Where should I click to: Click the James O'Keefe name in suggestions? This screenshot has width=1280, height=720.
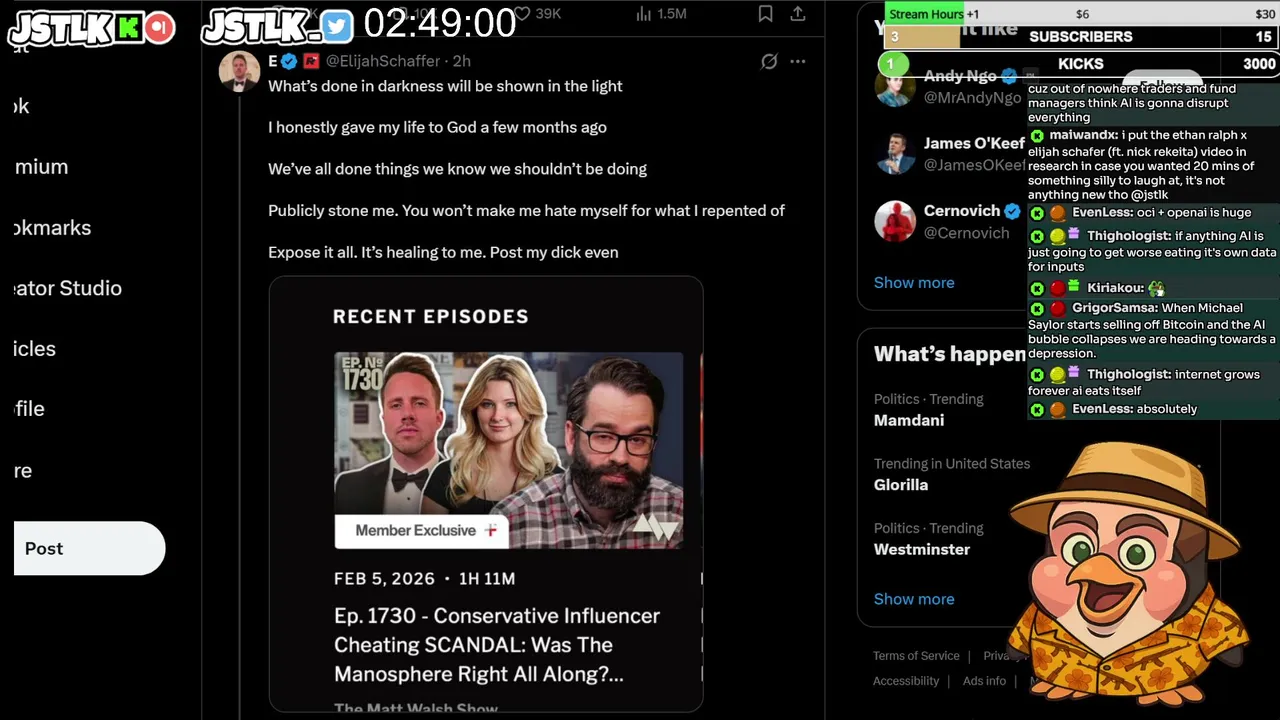pyautogui.click(x=974, y=143)
